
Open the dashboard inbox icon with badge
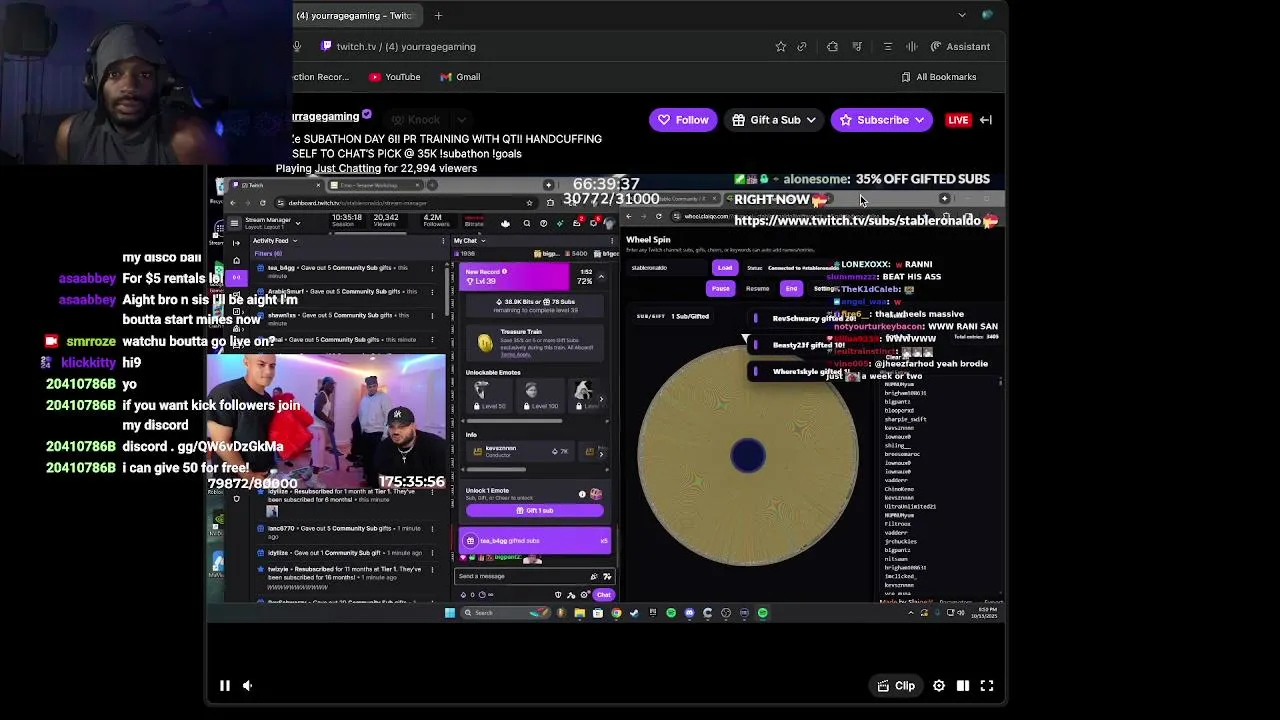(x=576, y=224)
